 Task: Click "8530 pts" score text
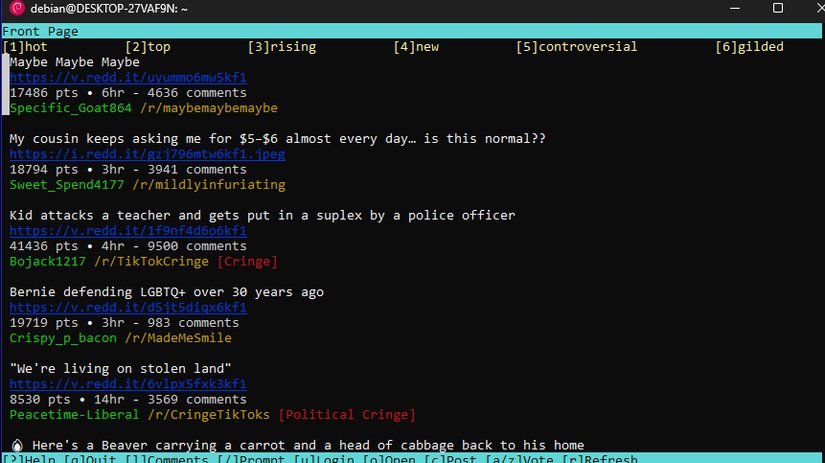(x=40, y=399)
